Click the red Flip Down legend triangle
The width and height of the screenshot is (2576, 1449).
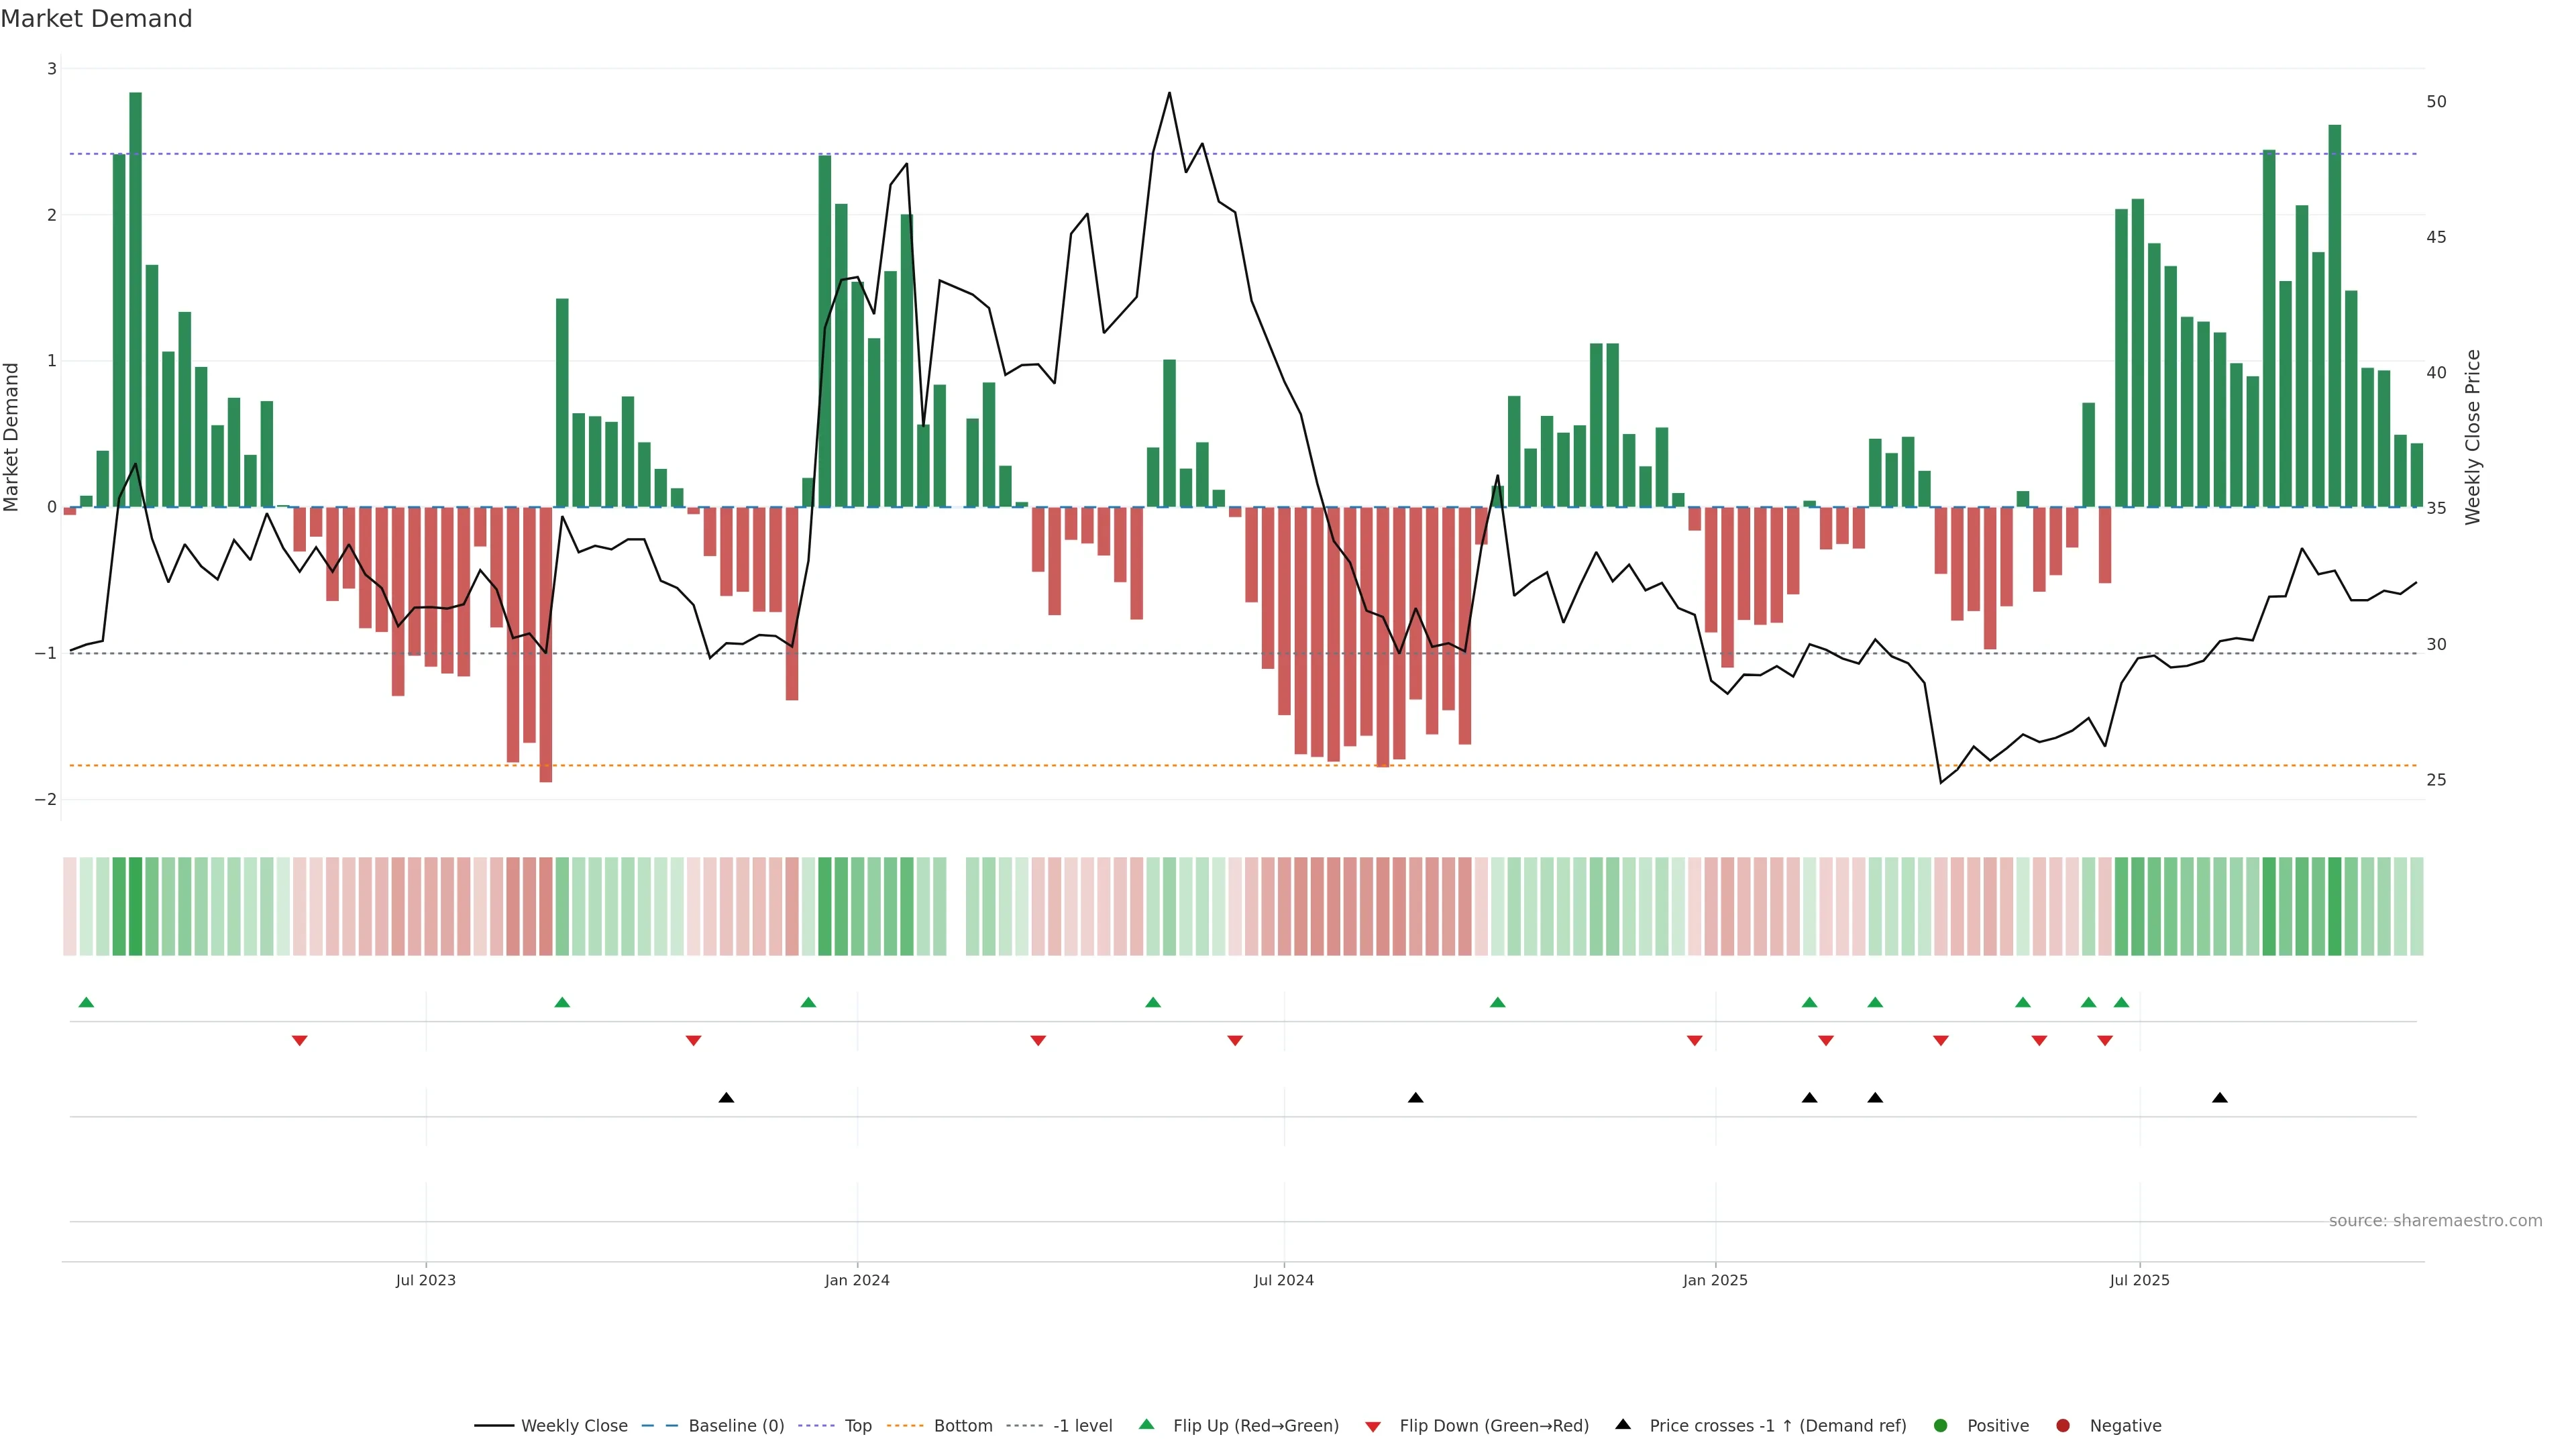[1373, 1426]
